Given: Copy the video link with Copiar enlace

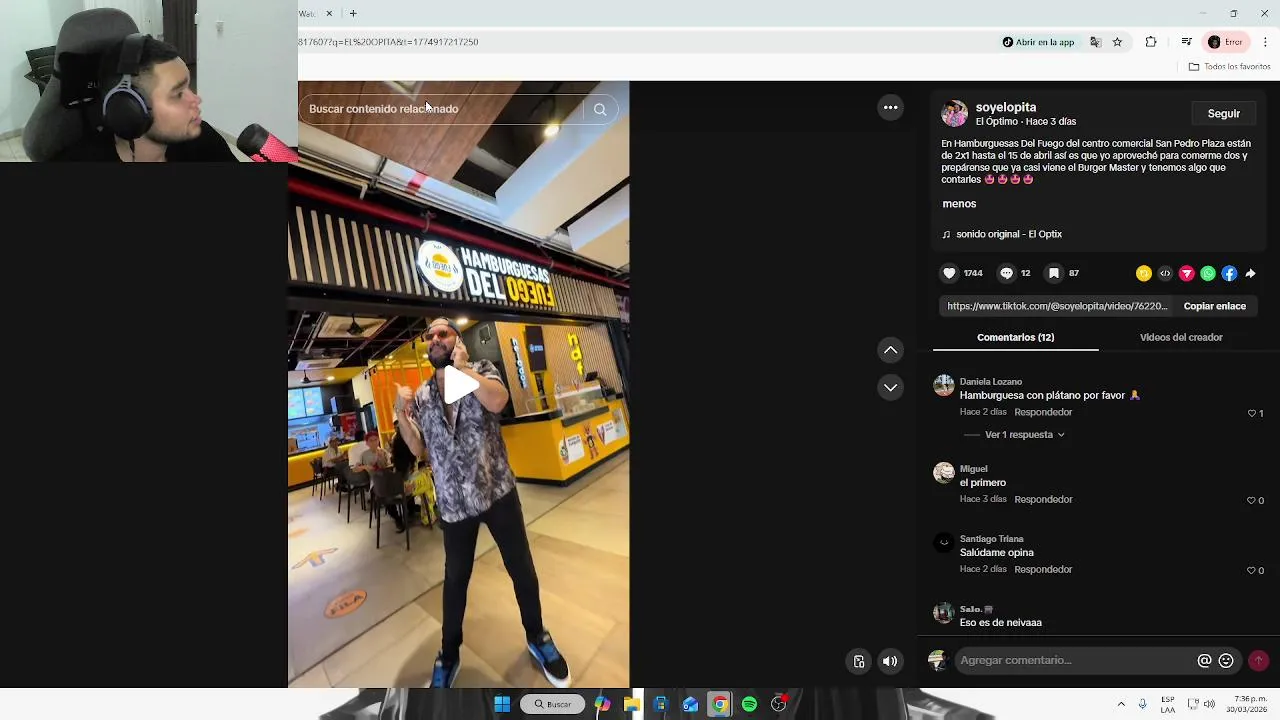Looking at the screenshot, I should 1214,306.
